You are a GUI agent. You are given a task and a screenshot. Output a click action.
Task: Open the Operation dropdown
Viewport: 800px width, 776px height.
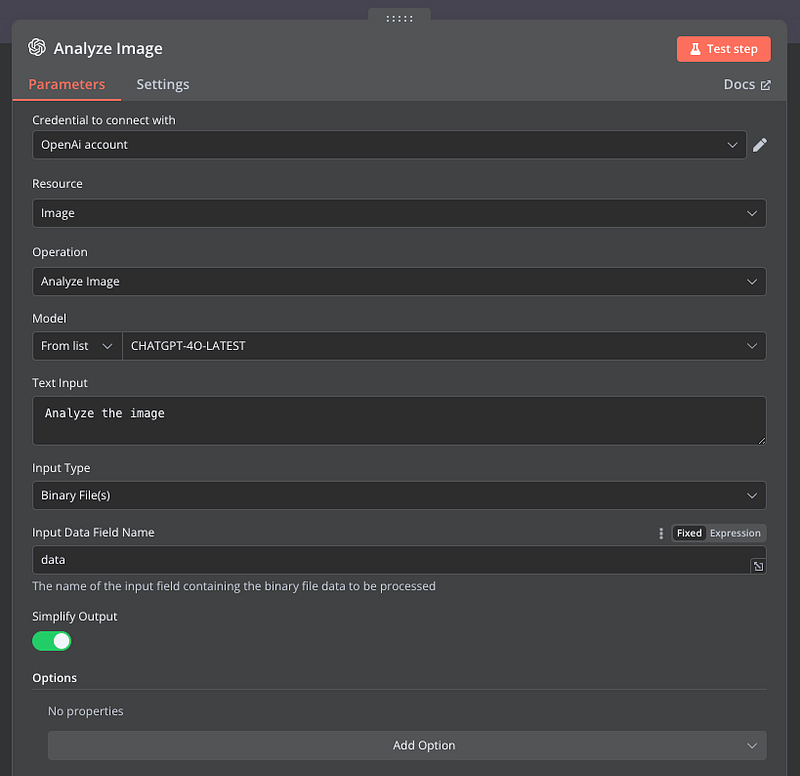[x=399, y=281]
